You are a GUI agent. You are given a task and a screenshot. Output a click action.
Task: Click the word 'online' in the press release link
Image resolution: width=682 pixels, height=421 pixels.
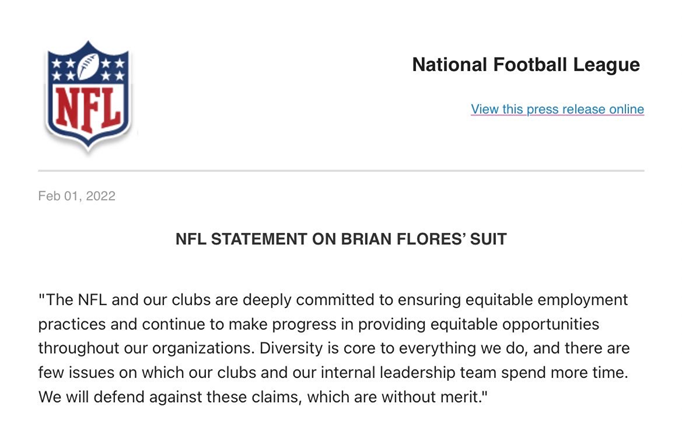pyautogui.click(x=626, y=109)
